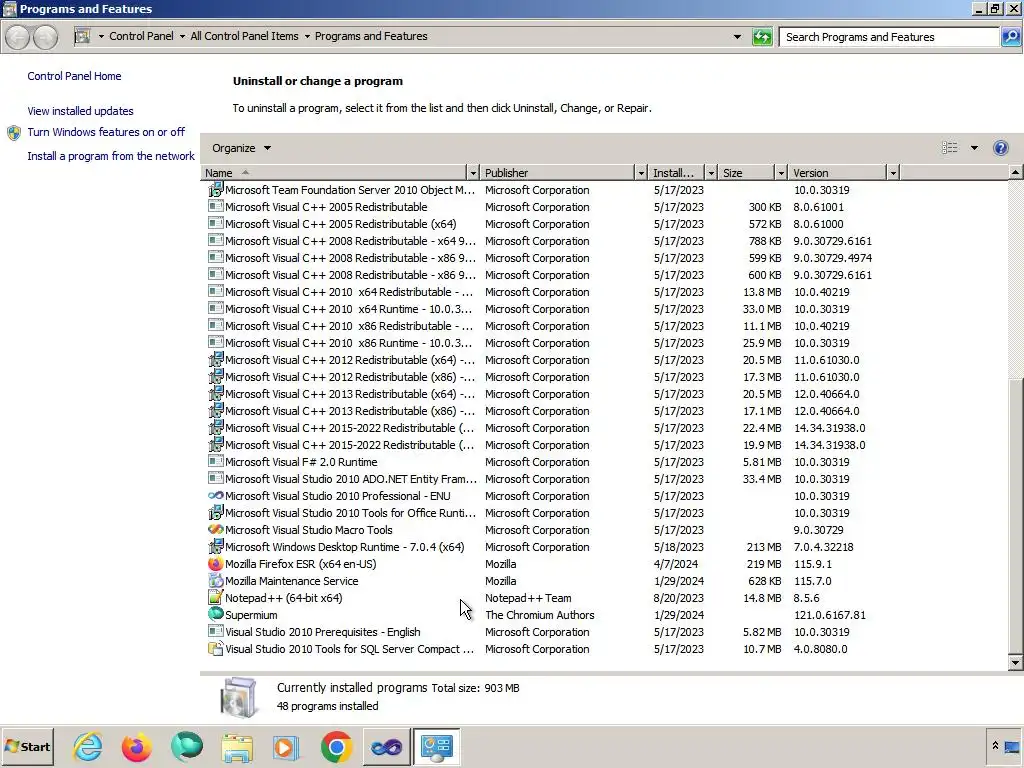Click the Notepad++ program icon in list

click(215, 598)
